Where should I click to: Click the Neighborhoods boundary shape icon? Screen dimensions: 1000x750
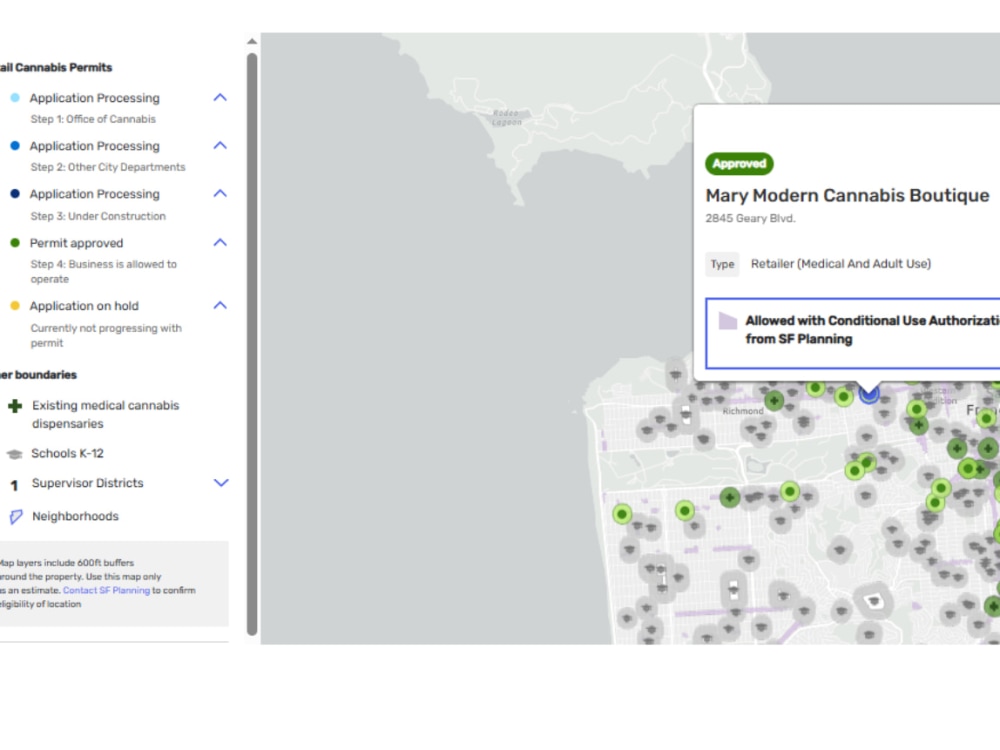pyautogui.click(x=16, y=516)
